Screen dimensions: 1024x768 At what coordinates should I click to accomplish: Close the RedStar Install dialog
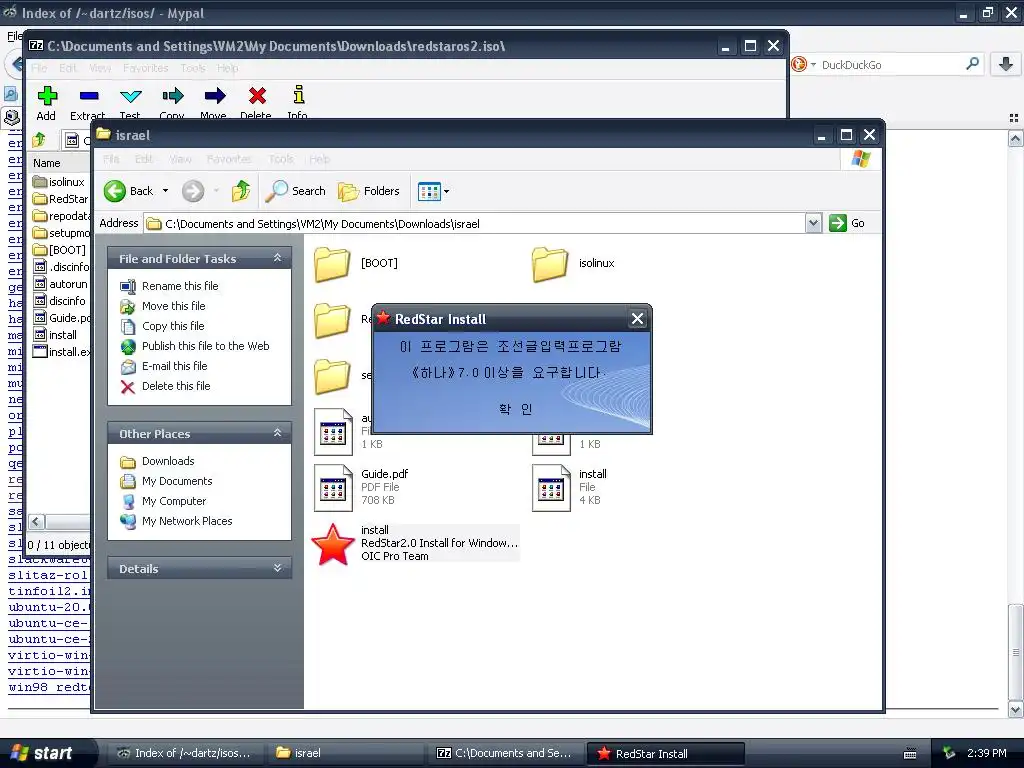(637, 319)
